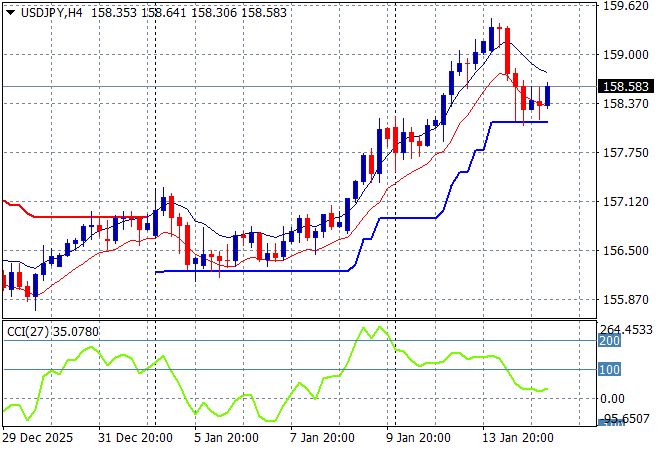Click the 159.620 price axis label
660x450 pixels.
tap(628, 6)
